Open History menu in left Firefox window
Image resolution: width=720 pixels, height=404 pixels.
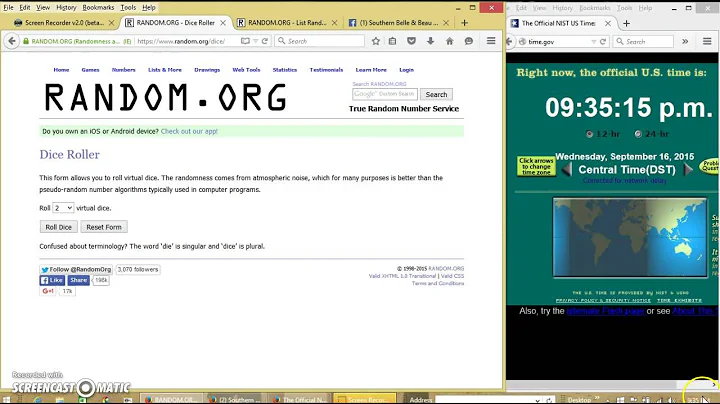click(66, 7)
